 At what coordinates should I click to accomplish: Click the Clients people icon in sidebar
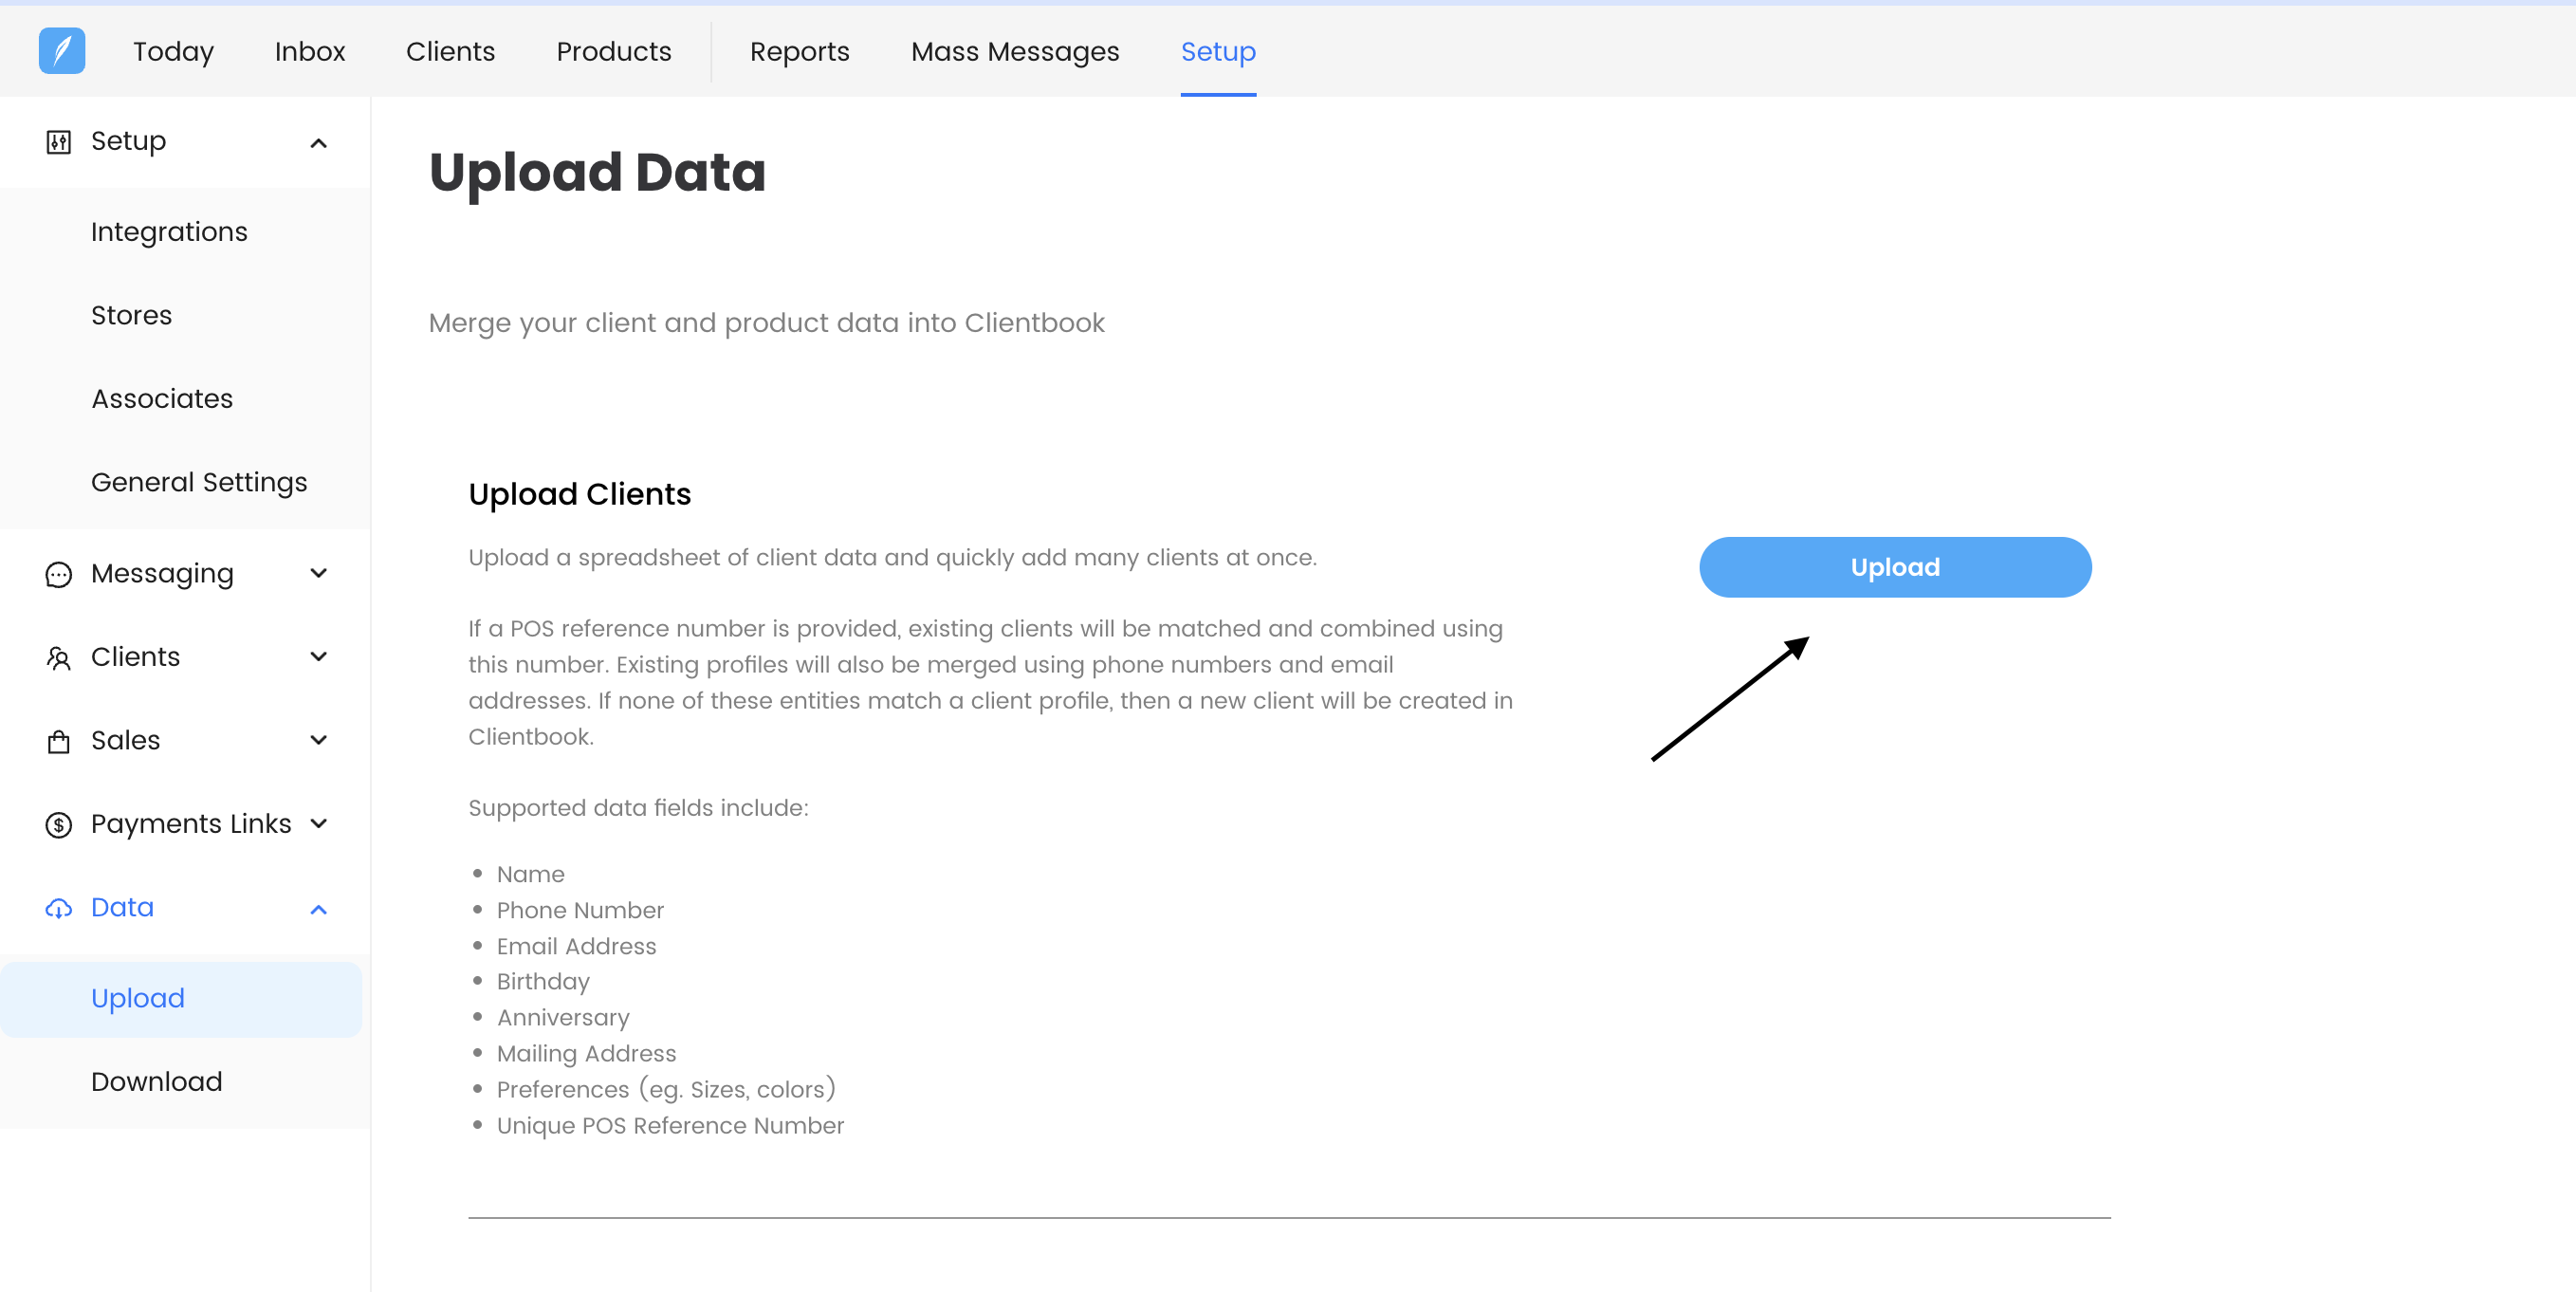(59, 658)
